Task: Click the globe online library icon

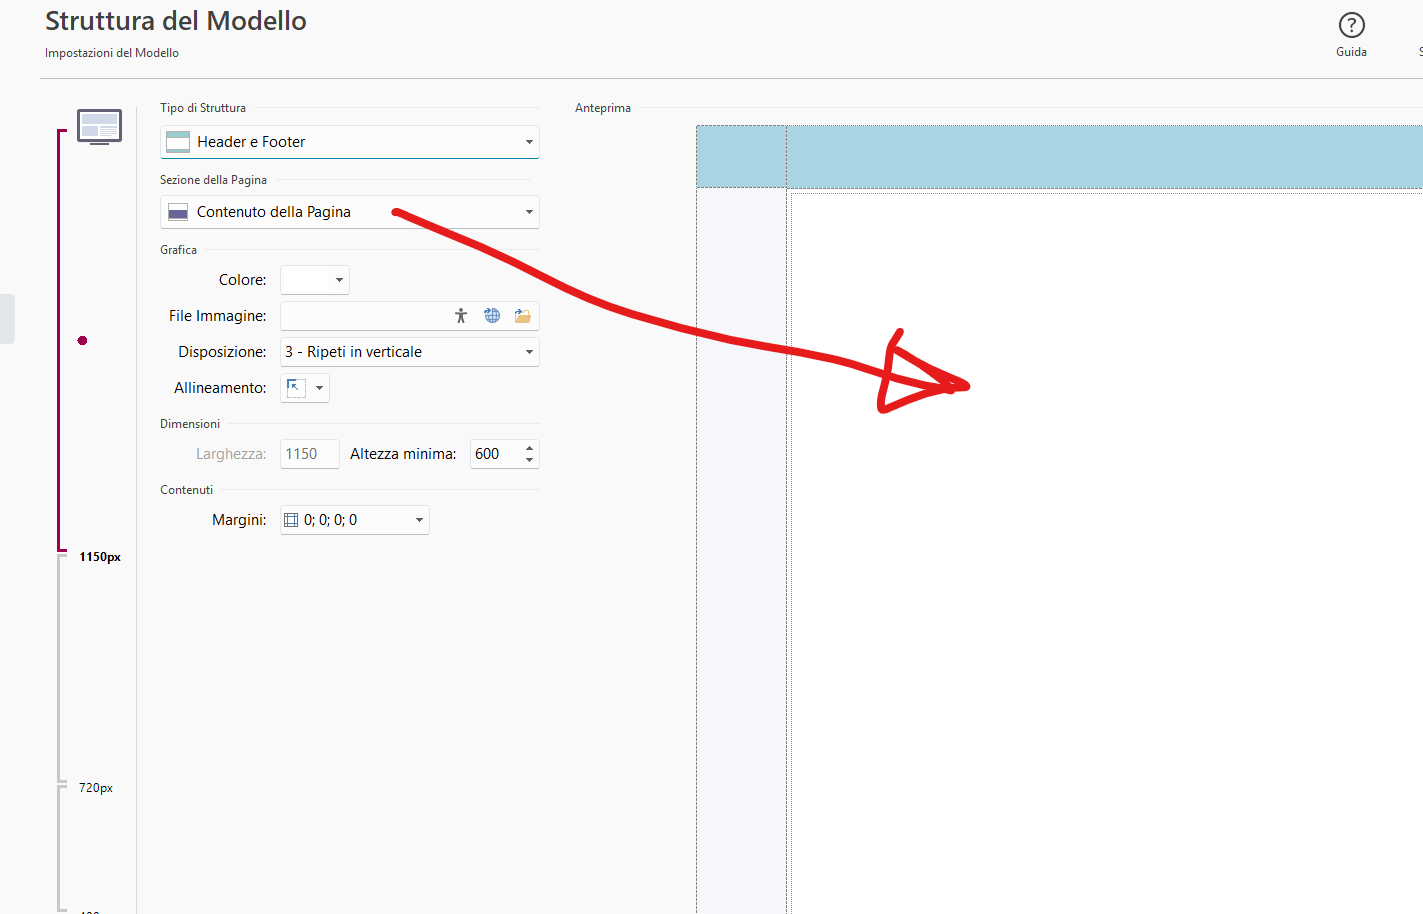Action: (x=492, y=316)
